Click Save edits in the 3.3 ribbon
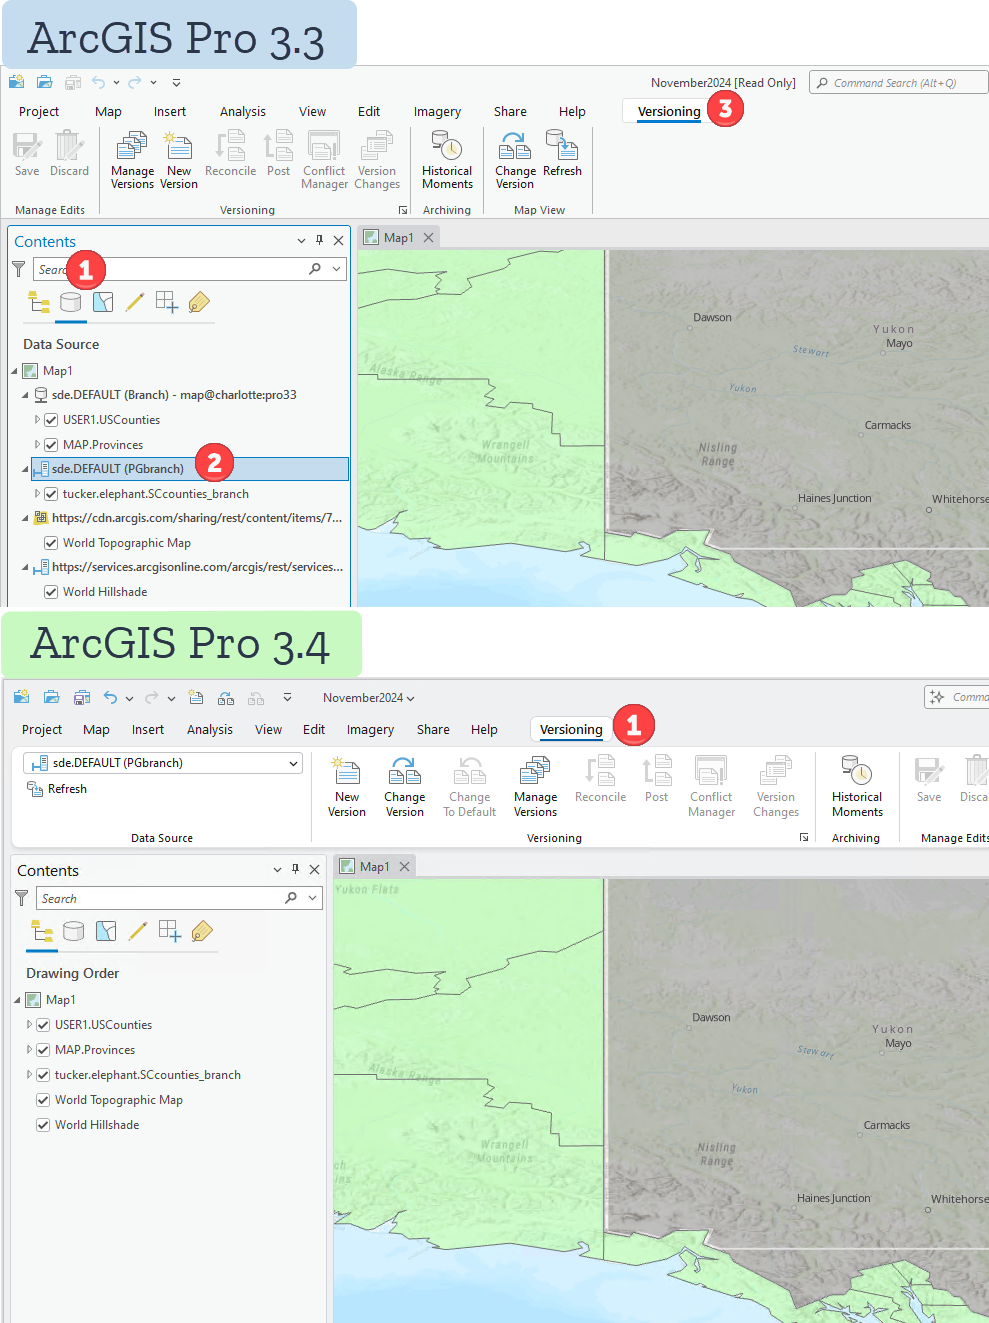989x1323 pixels. [x=27, y=154]
